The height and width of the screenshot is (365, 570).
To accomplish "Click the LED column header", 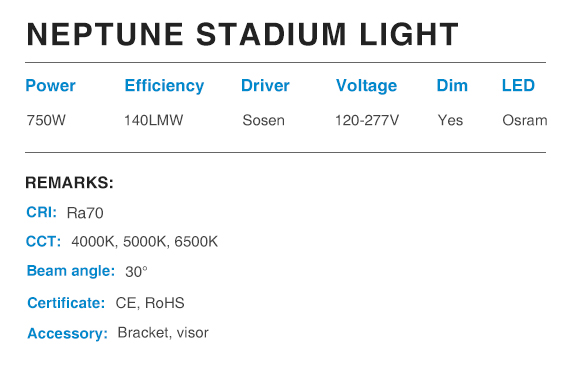I will tap(518, 86).
